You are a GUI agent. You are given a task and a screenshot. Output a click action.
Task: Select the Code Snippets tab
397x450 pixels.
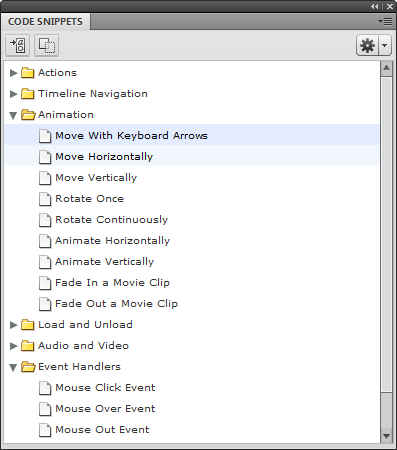[x=45, y=22]
